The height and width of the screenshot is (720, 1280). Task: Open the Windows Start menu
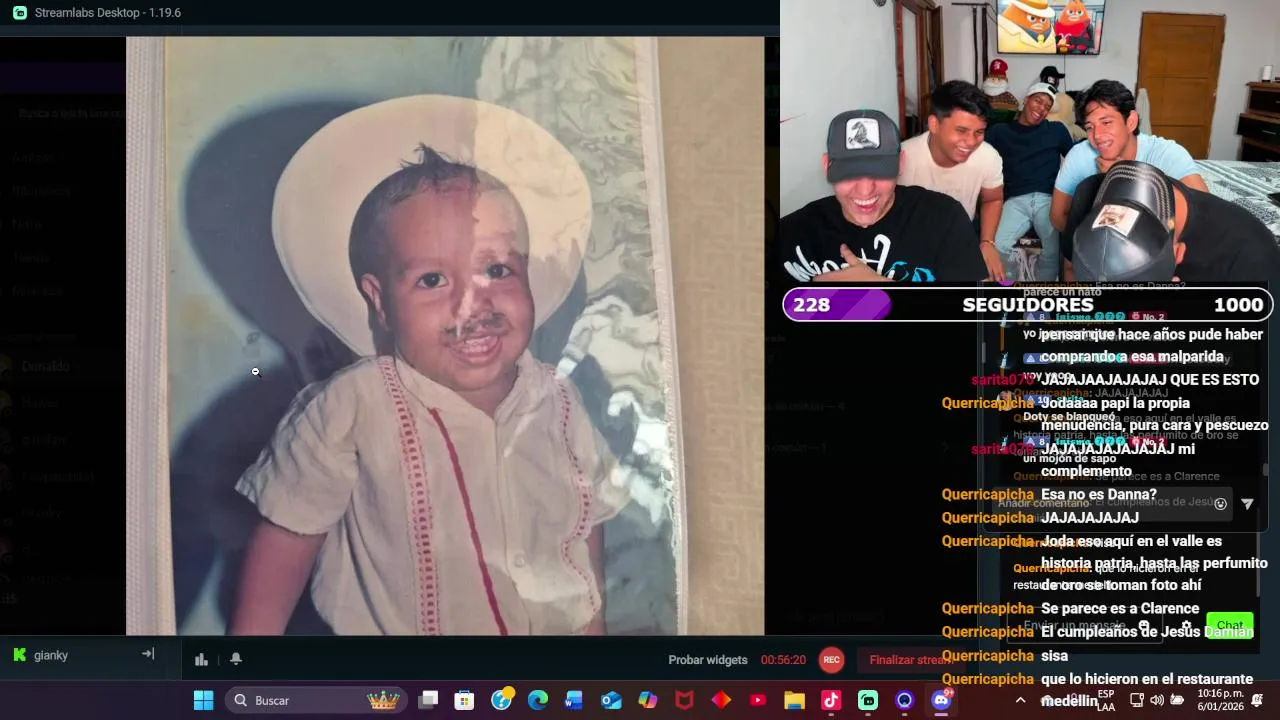[203, 700]
